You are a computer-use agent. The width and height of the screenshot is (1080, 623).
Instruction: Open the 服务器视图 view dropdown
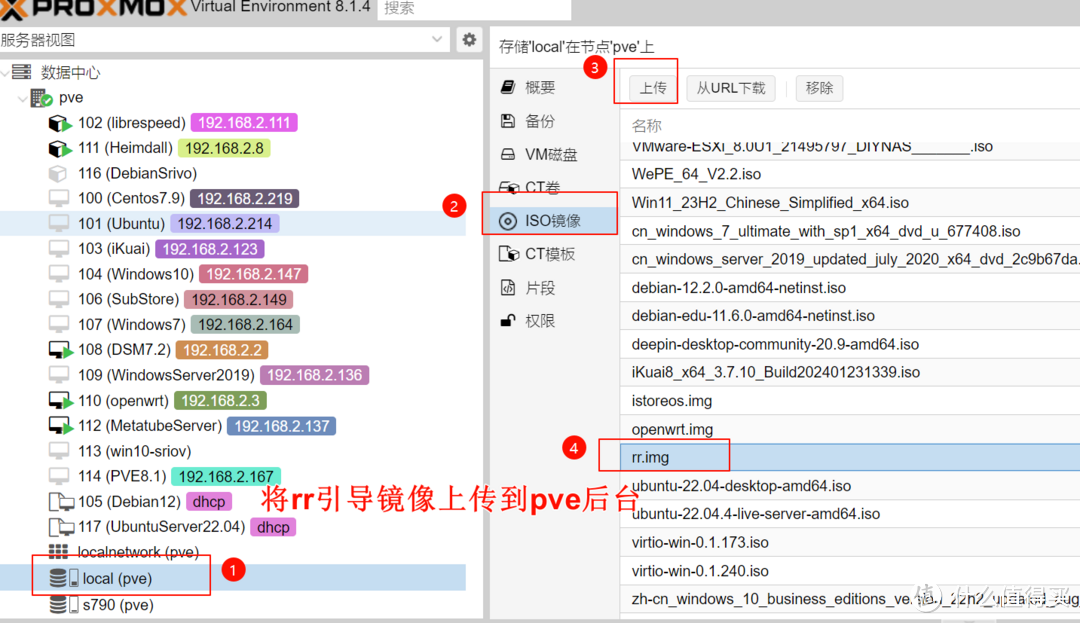point(435,39)
